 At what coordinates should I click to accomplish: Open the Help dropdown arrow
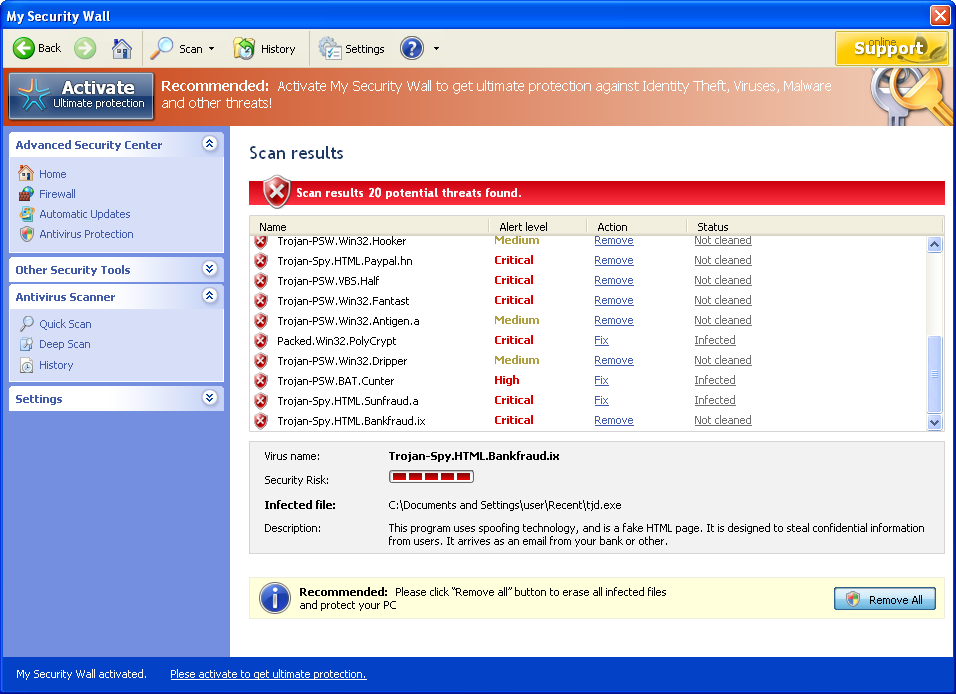coord(436,49)
